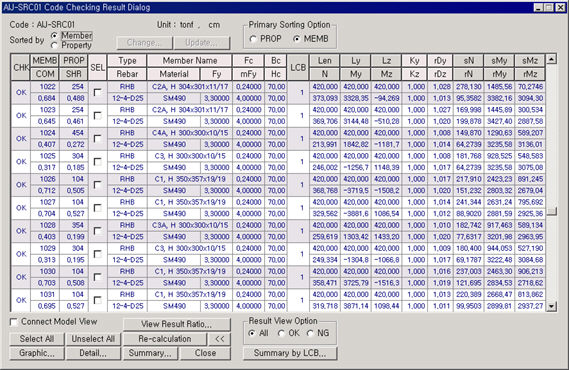Select member number 1022 cell
The height and width of the screenshot is (370, 569).
45,87
